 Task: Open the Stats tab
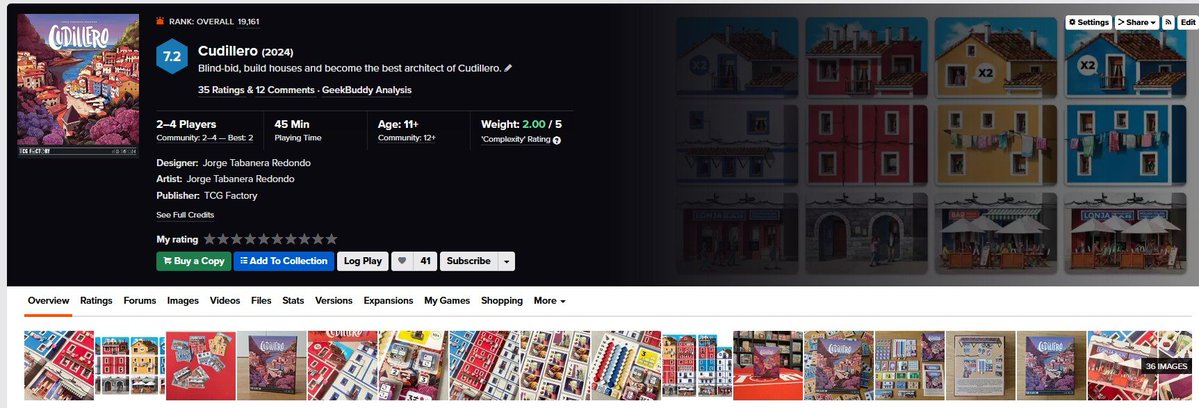click(x=293, y=300)
